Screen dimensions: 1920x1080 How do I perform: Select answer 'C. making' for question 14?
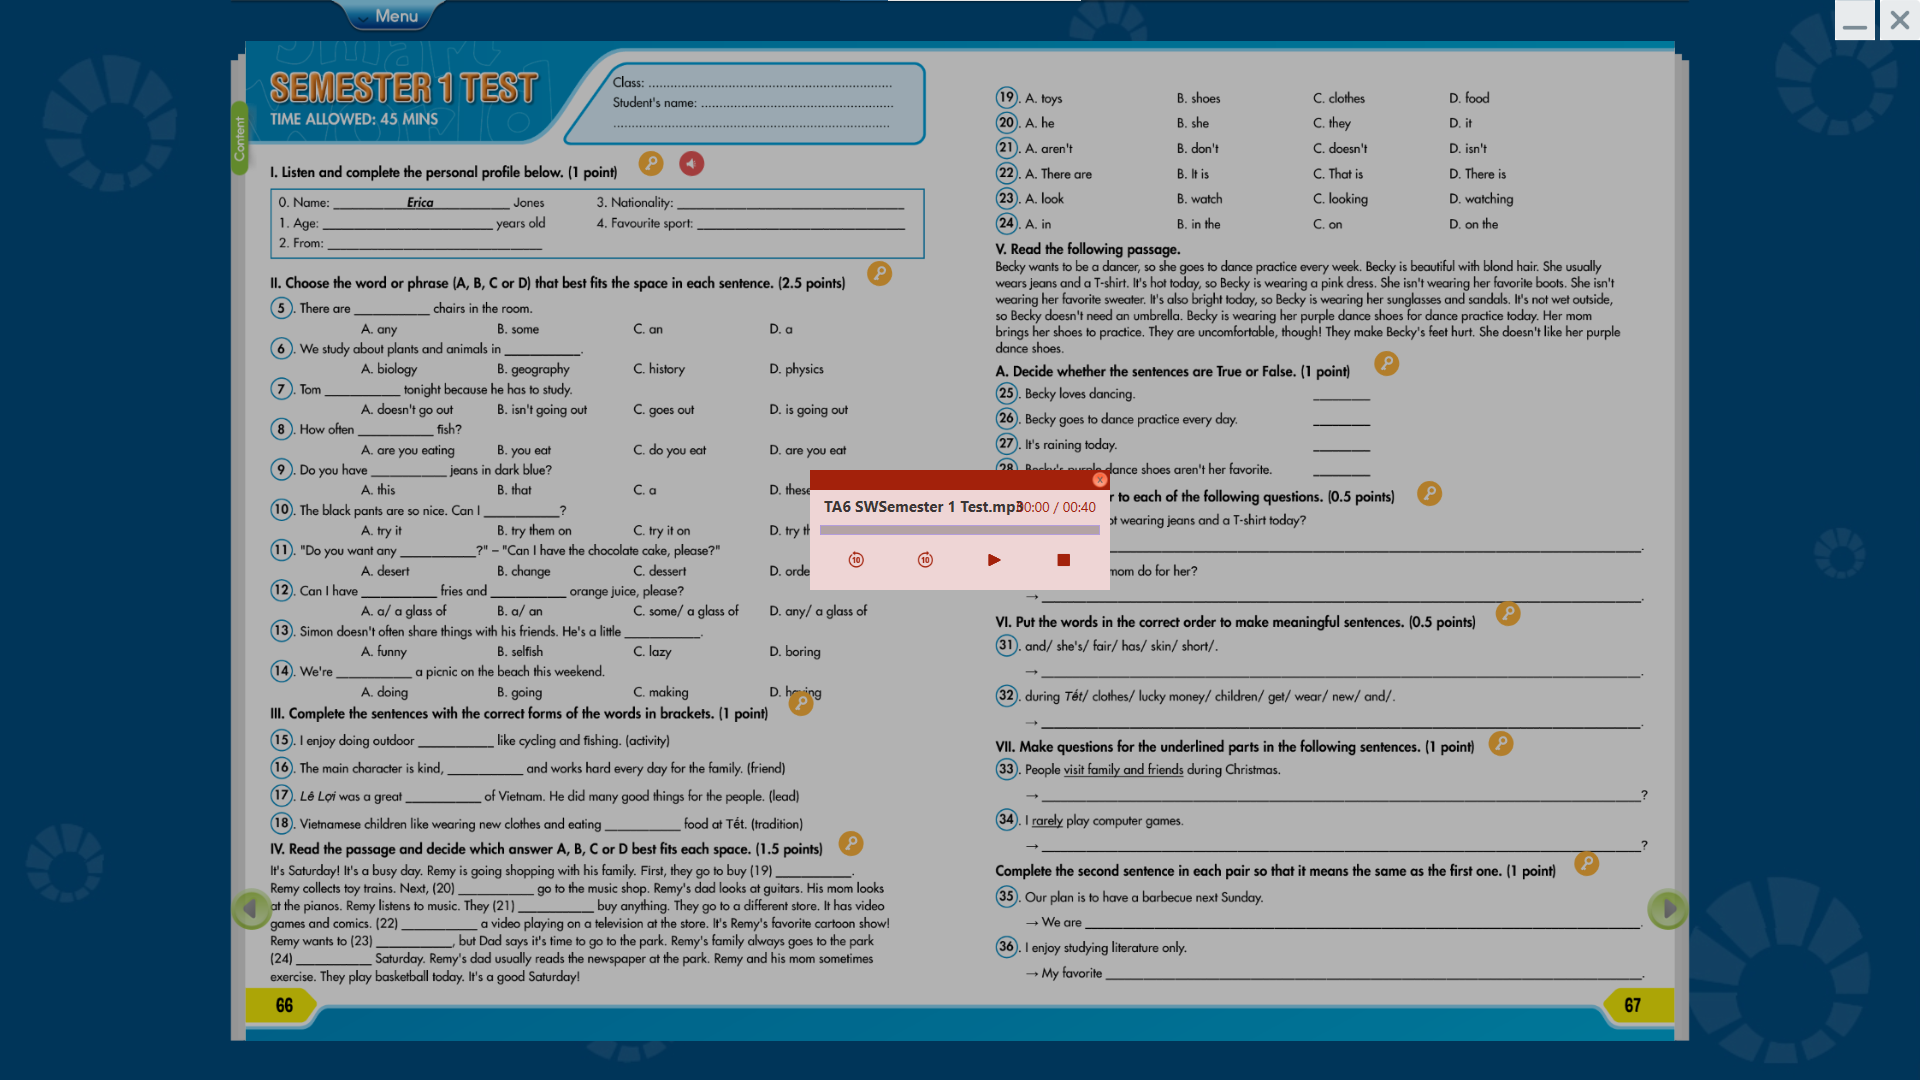(660, 692)
